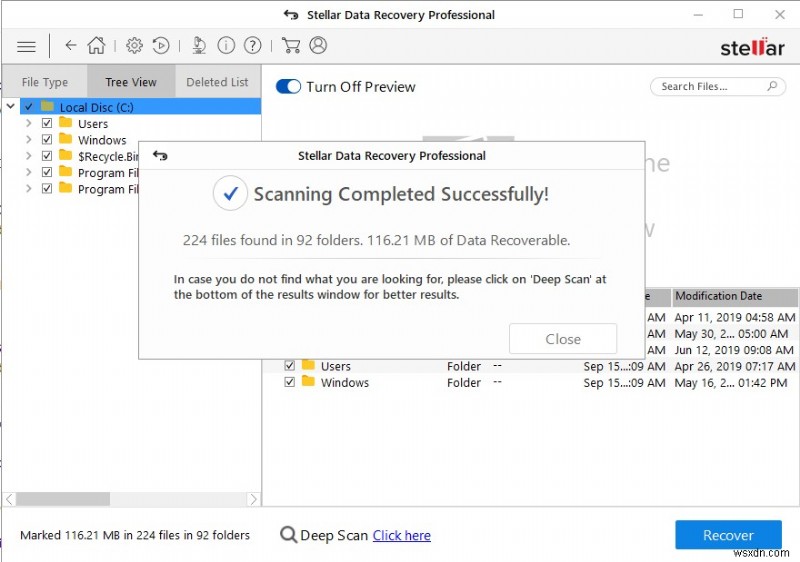Toggle the Turn Off Preview switch

pyautogui.click(x=288, y=87)
